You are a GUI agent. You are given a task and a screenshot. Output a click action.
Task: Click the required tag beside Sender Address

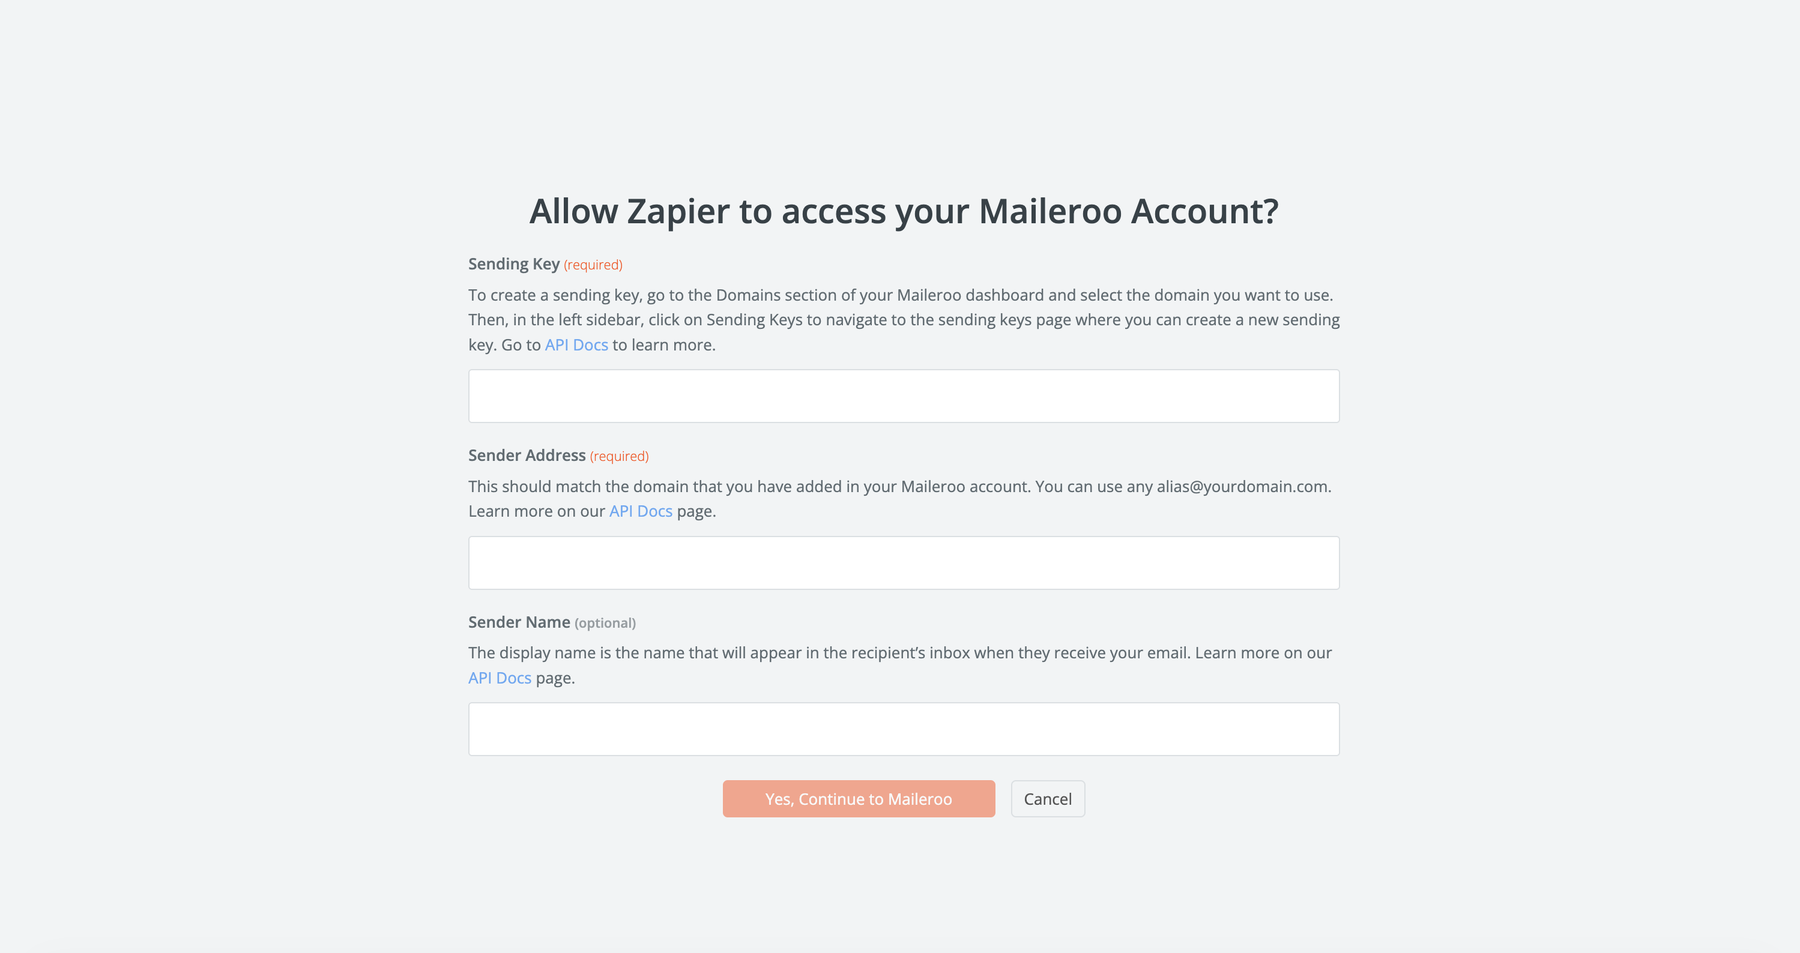(x=619, y=456)
